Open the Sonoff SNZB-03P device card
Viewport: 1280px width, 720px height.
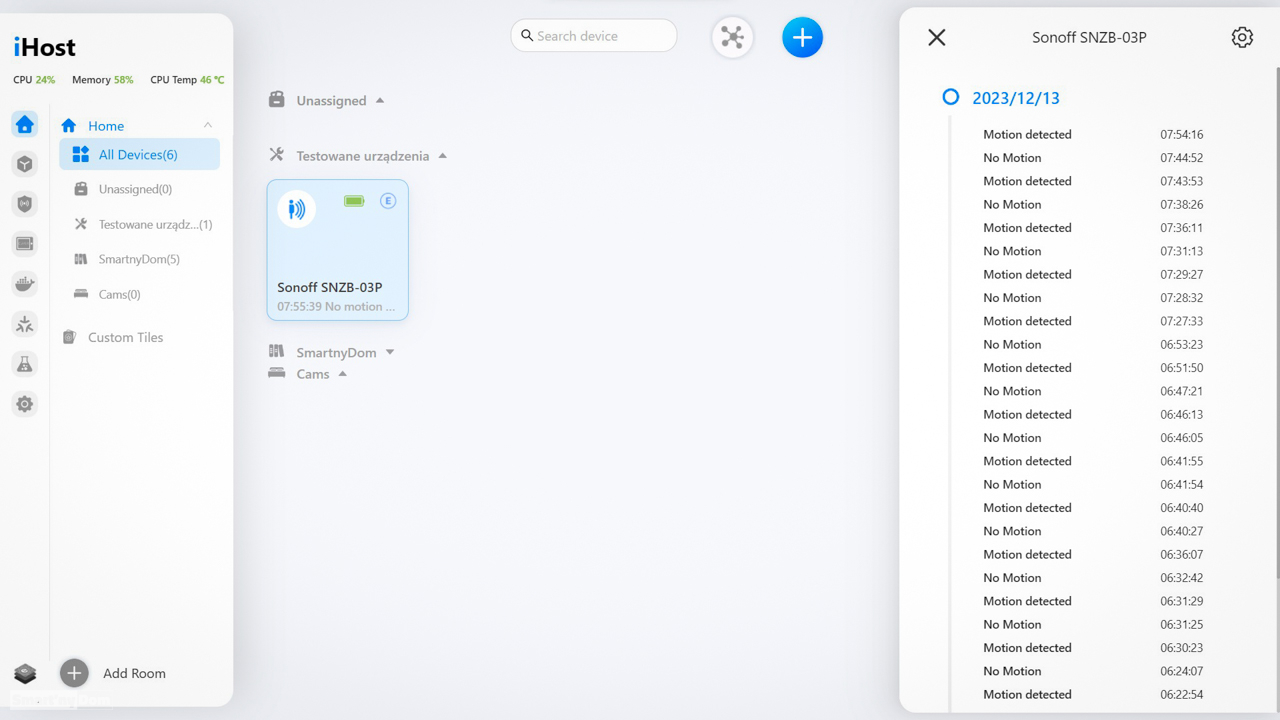tap(337, 250)
